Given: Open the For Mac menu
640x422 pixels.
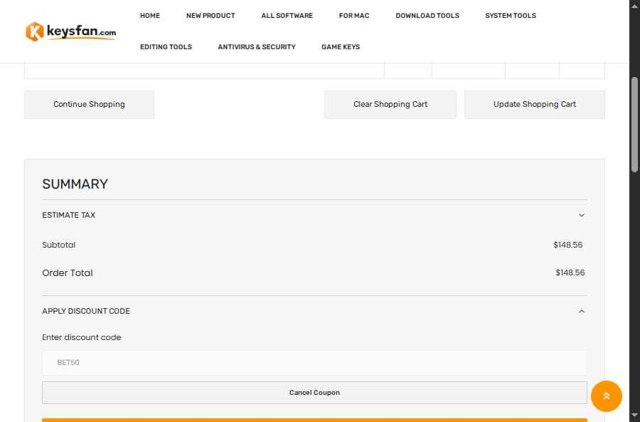Looking at the screenshot, I should (x=354, y=16).
